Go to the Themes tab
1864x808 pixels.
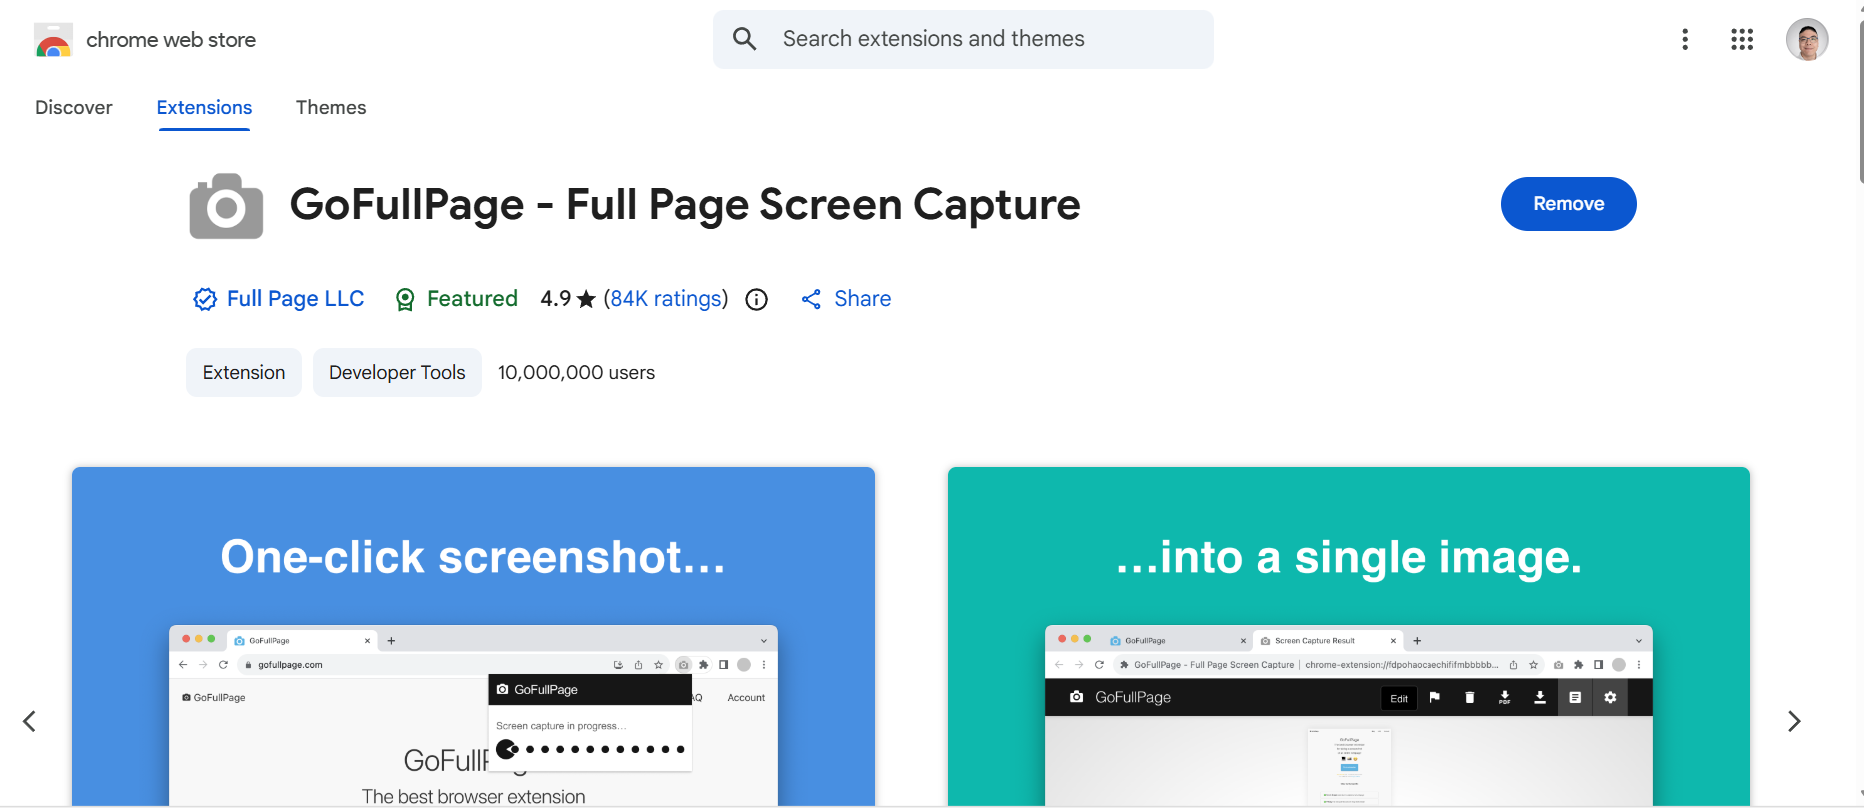(331, 107)
